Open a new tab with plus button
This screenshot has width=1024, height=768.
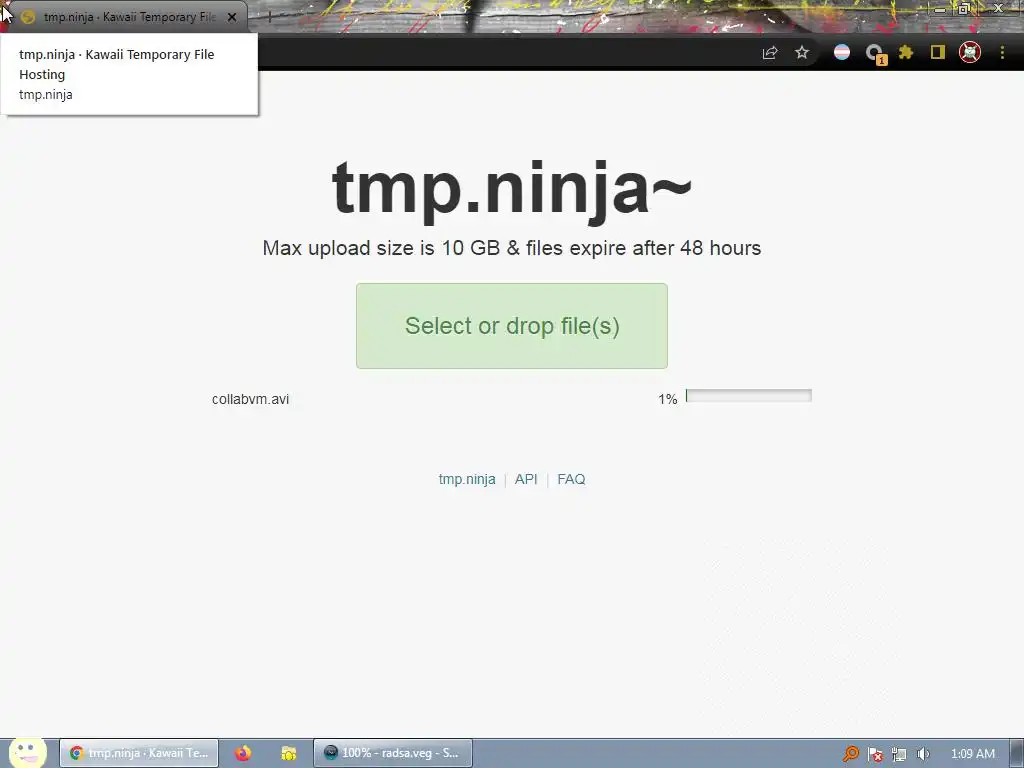pos(268,18)
